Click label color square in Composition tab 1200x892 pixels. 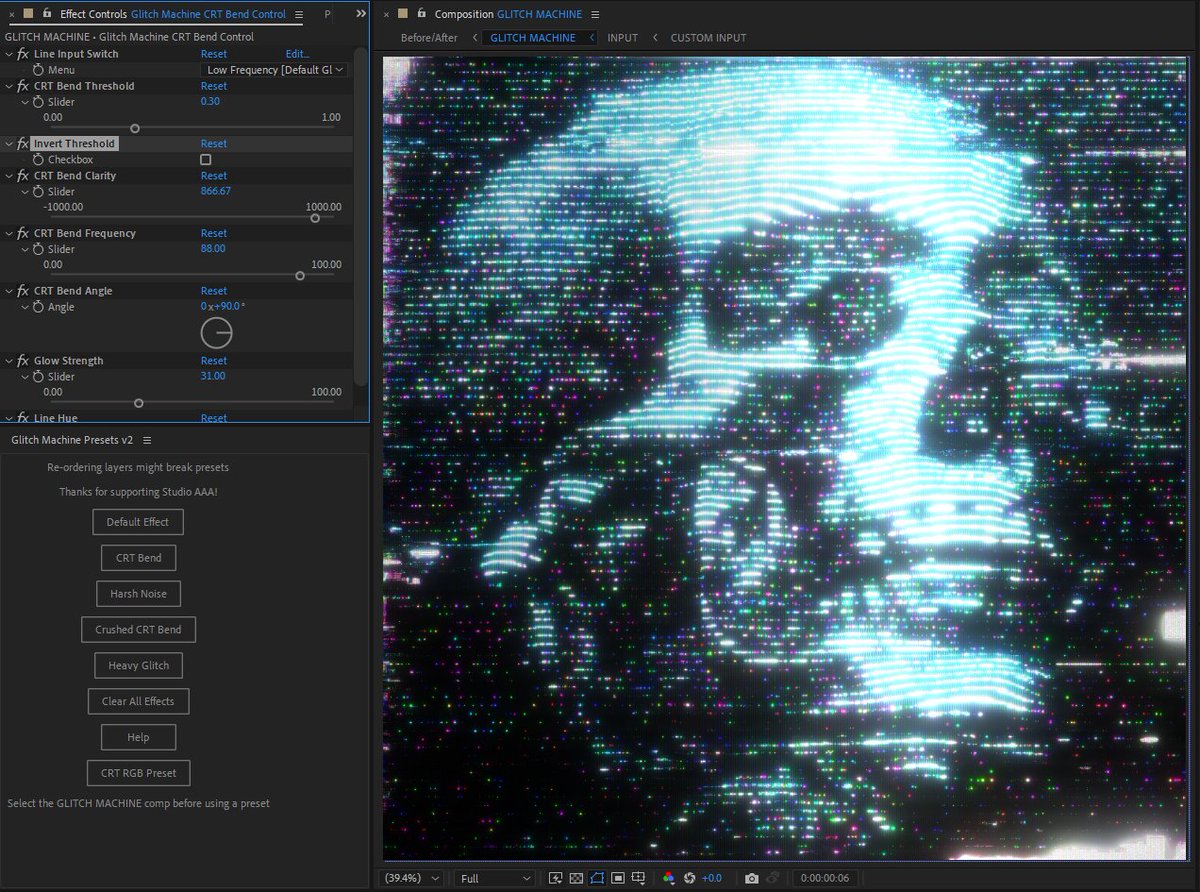(x=403, y=14)
